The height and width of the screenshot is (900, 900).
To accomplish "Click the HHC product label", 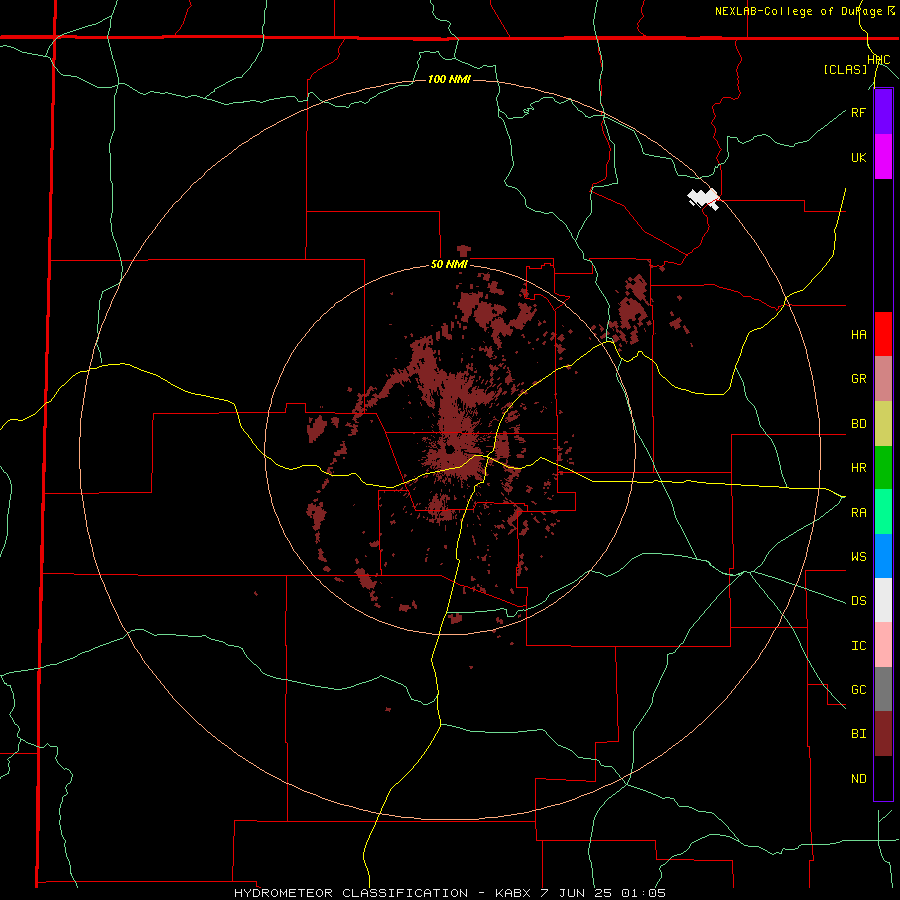I will (879, 60).
